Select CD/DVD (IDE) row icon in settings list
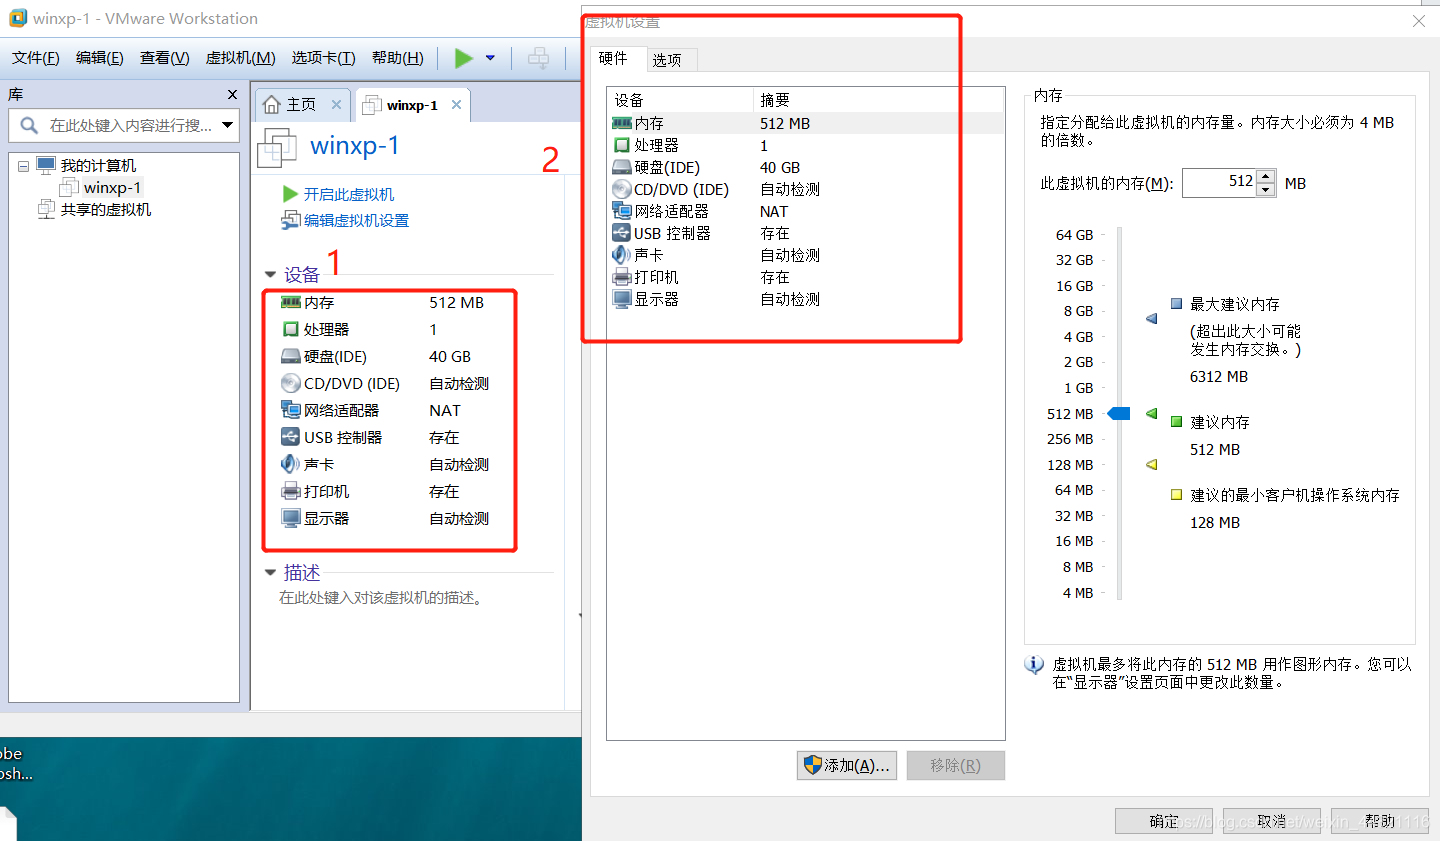The image size is (1440, 841). pos(622,189)
